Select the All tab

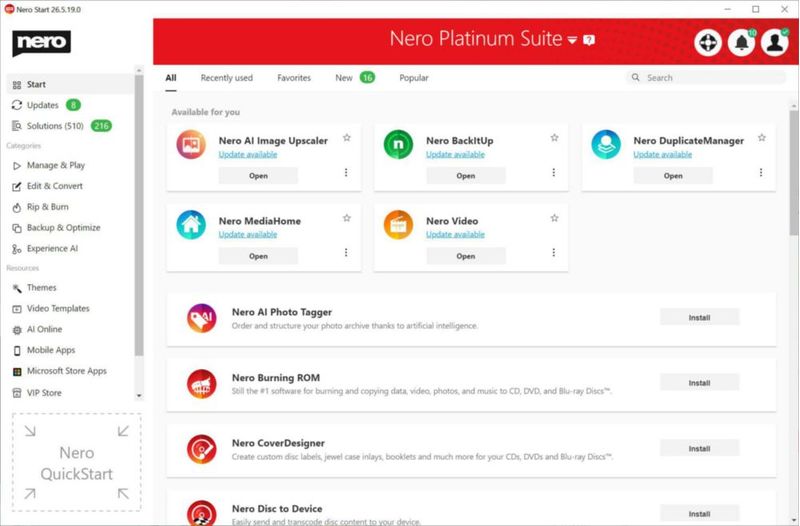[171, 78]
